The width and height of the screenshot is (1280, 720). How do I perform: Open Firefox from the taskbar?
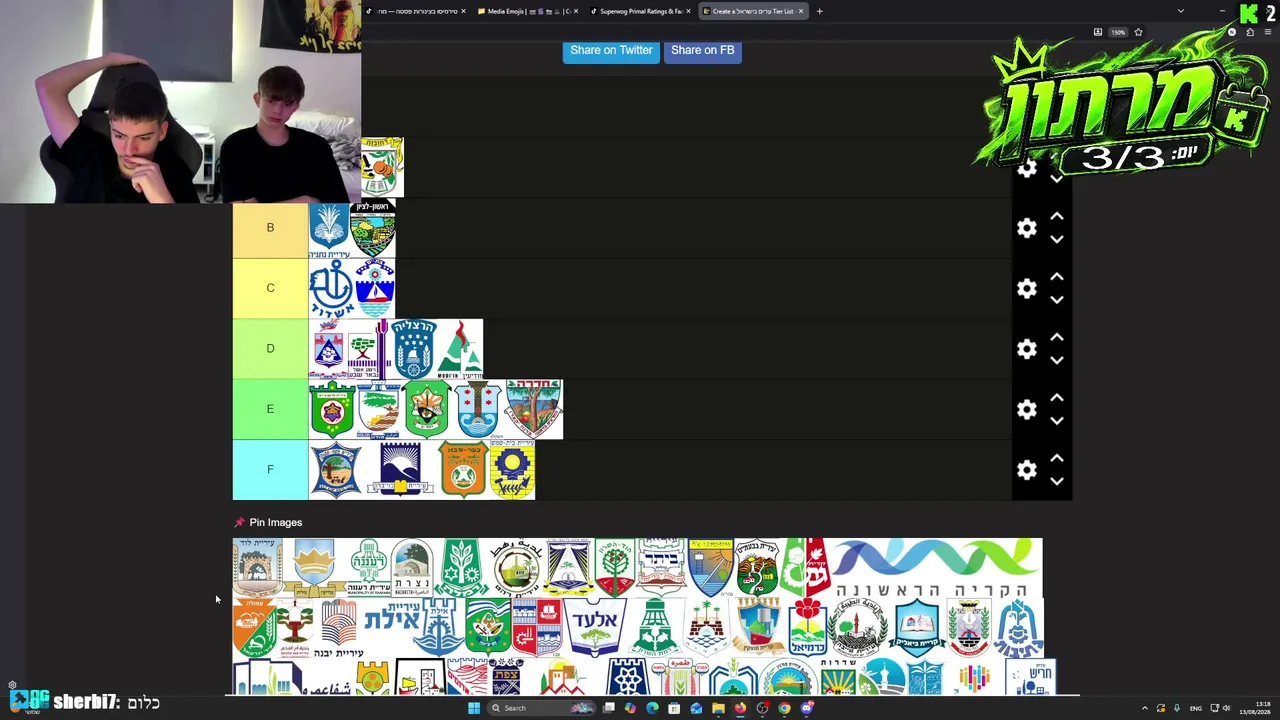click(x=740, y=708)
